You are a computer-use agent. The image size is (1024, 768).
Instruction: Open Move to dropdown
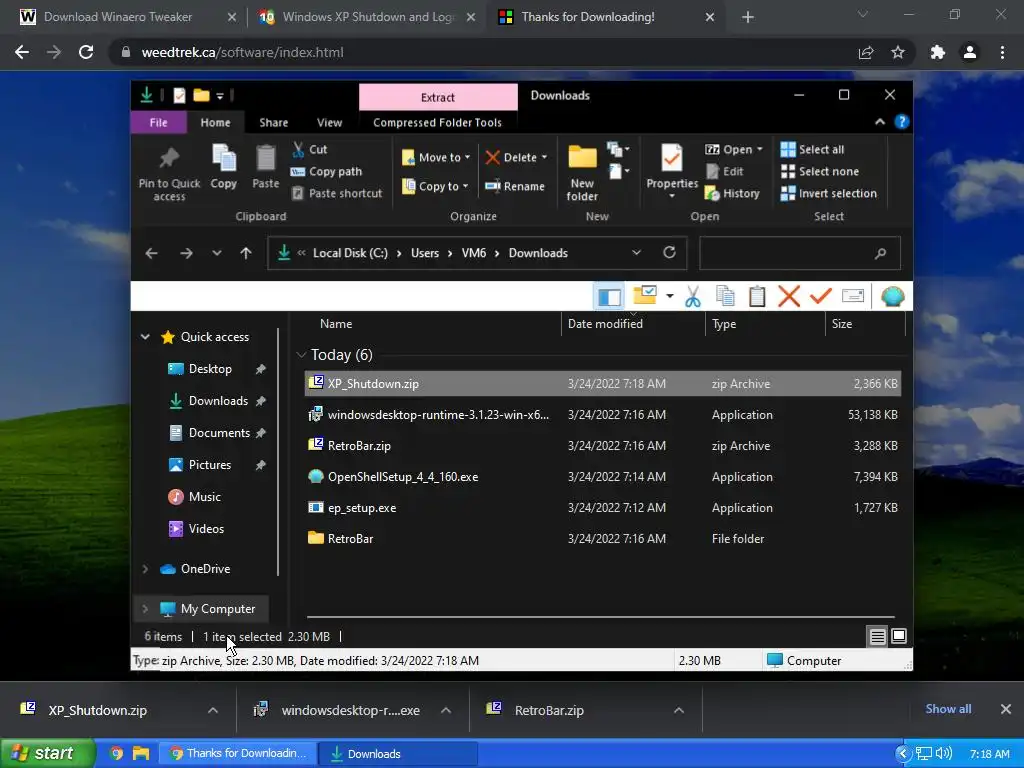point(436,157)
